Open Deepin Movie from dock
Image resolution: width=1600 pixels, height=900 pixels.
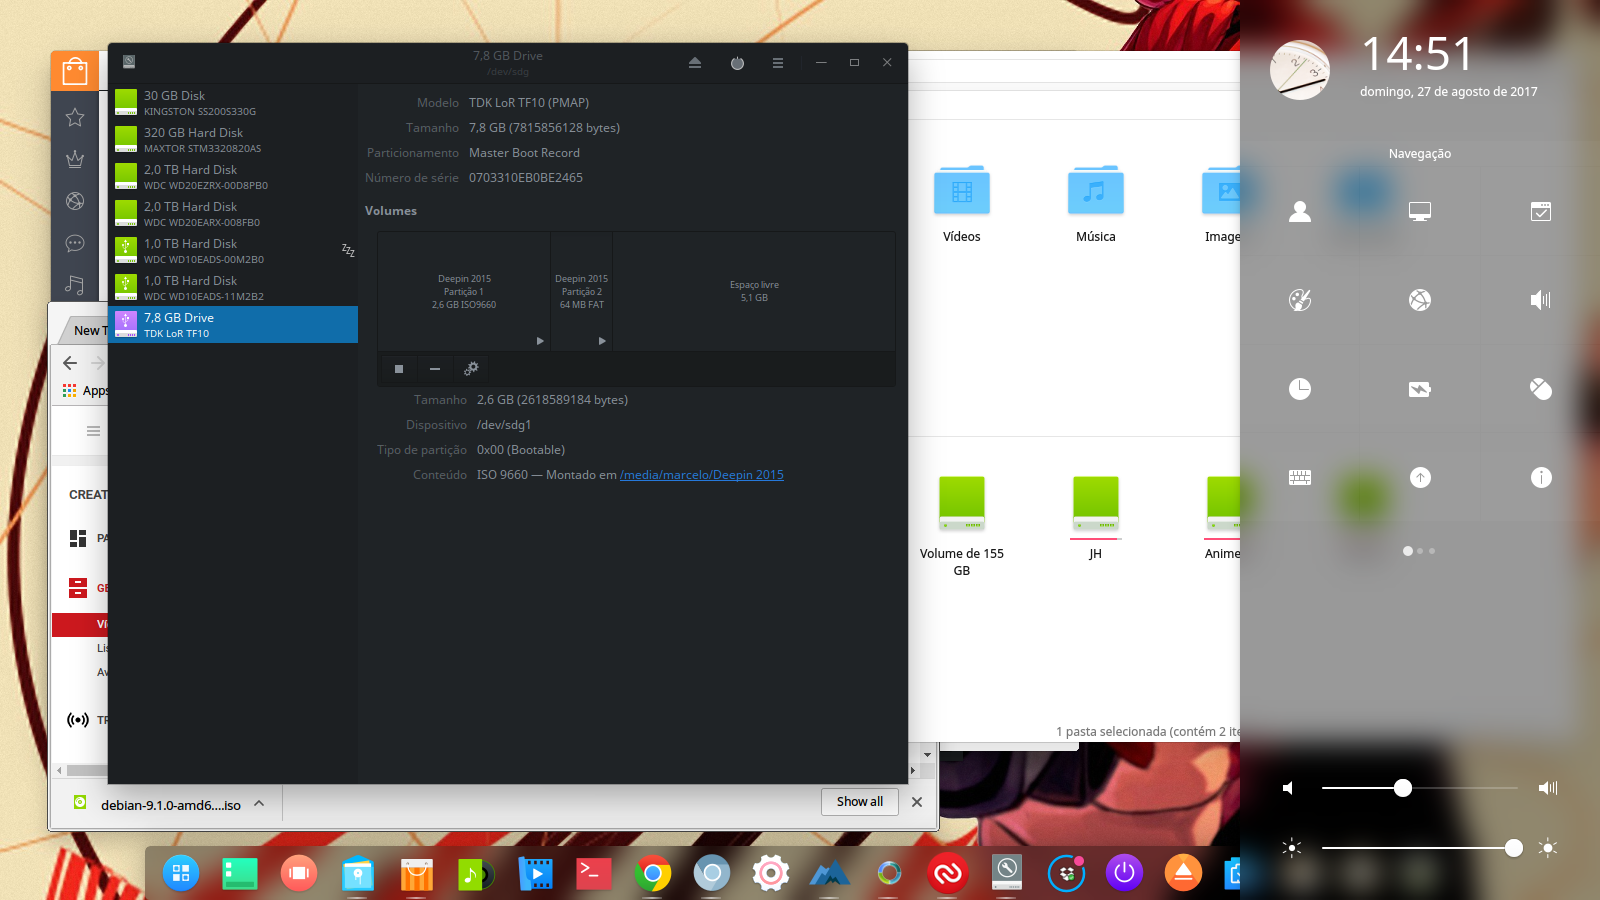point(535,873)
